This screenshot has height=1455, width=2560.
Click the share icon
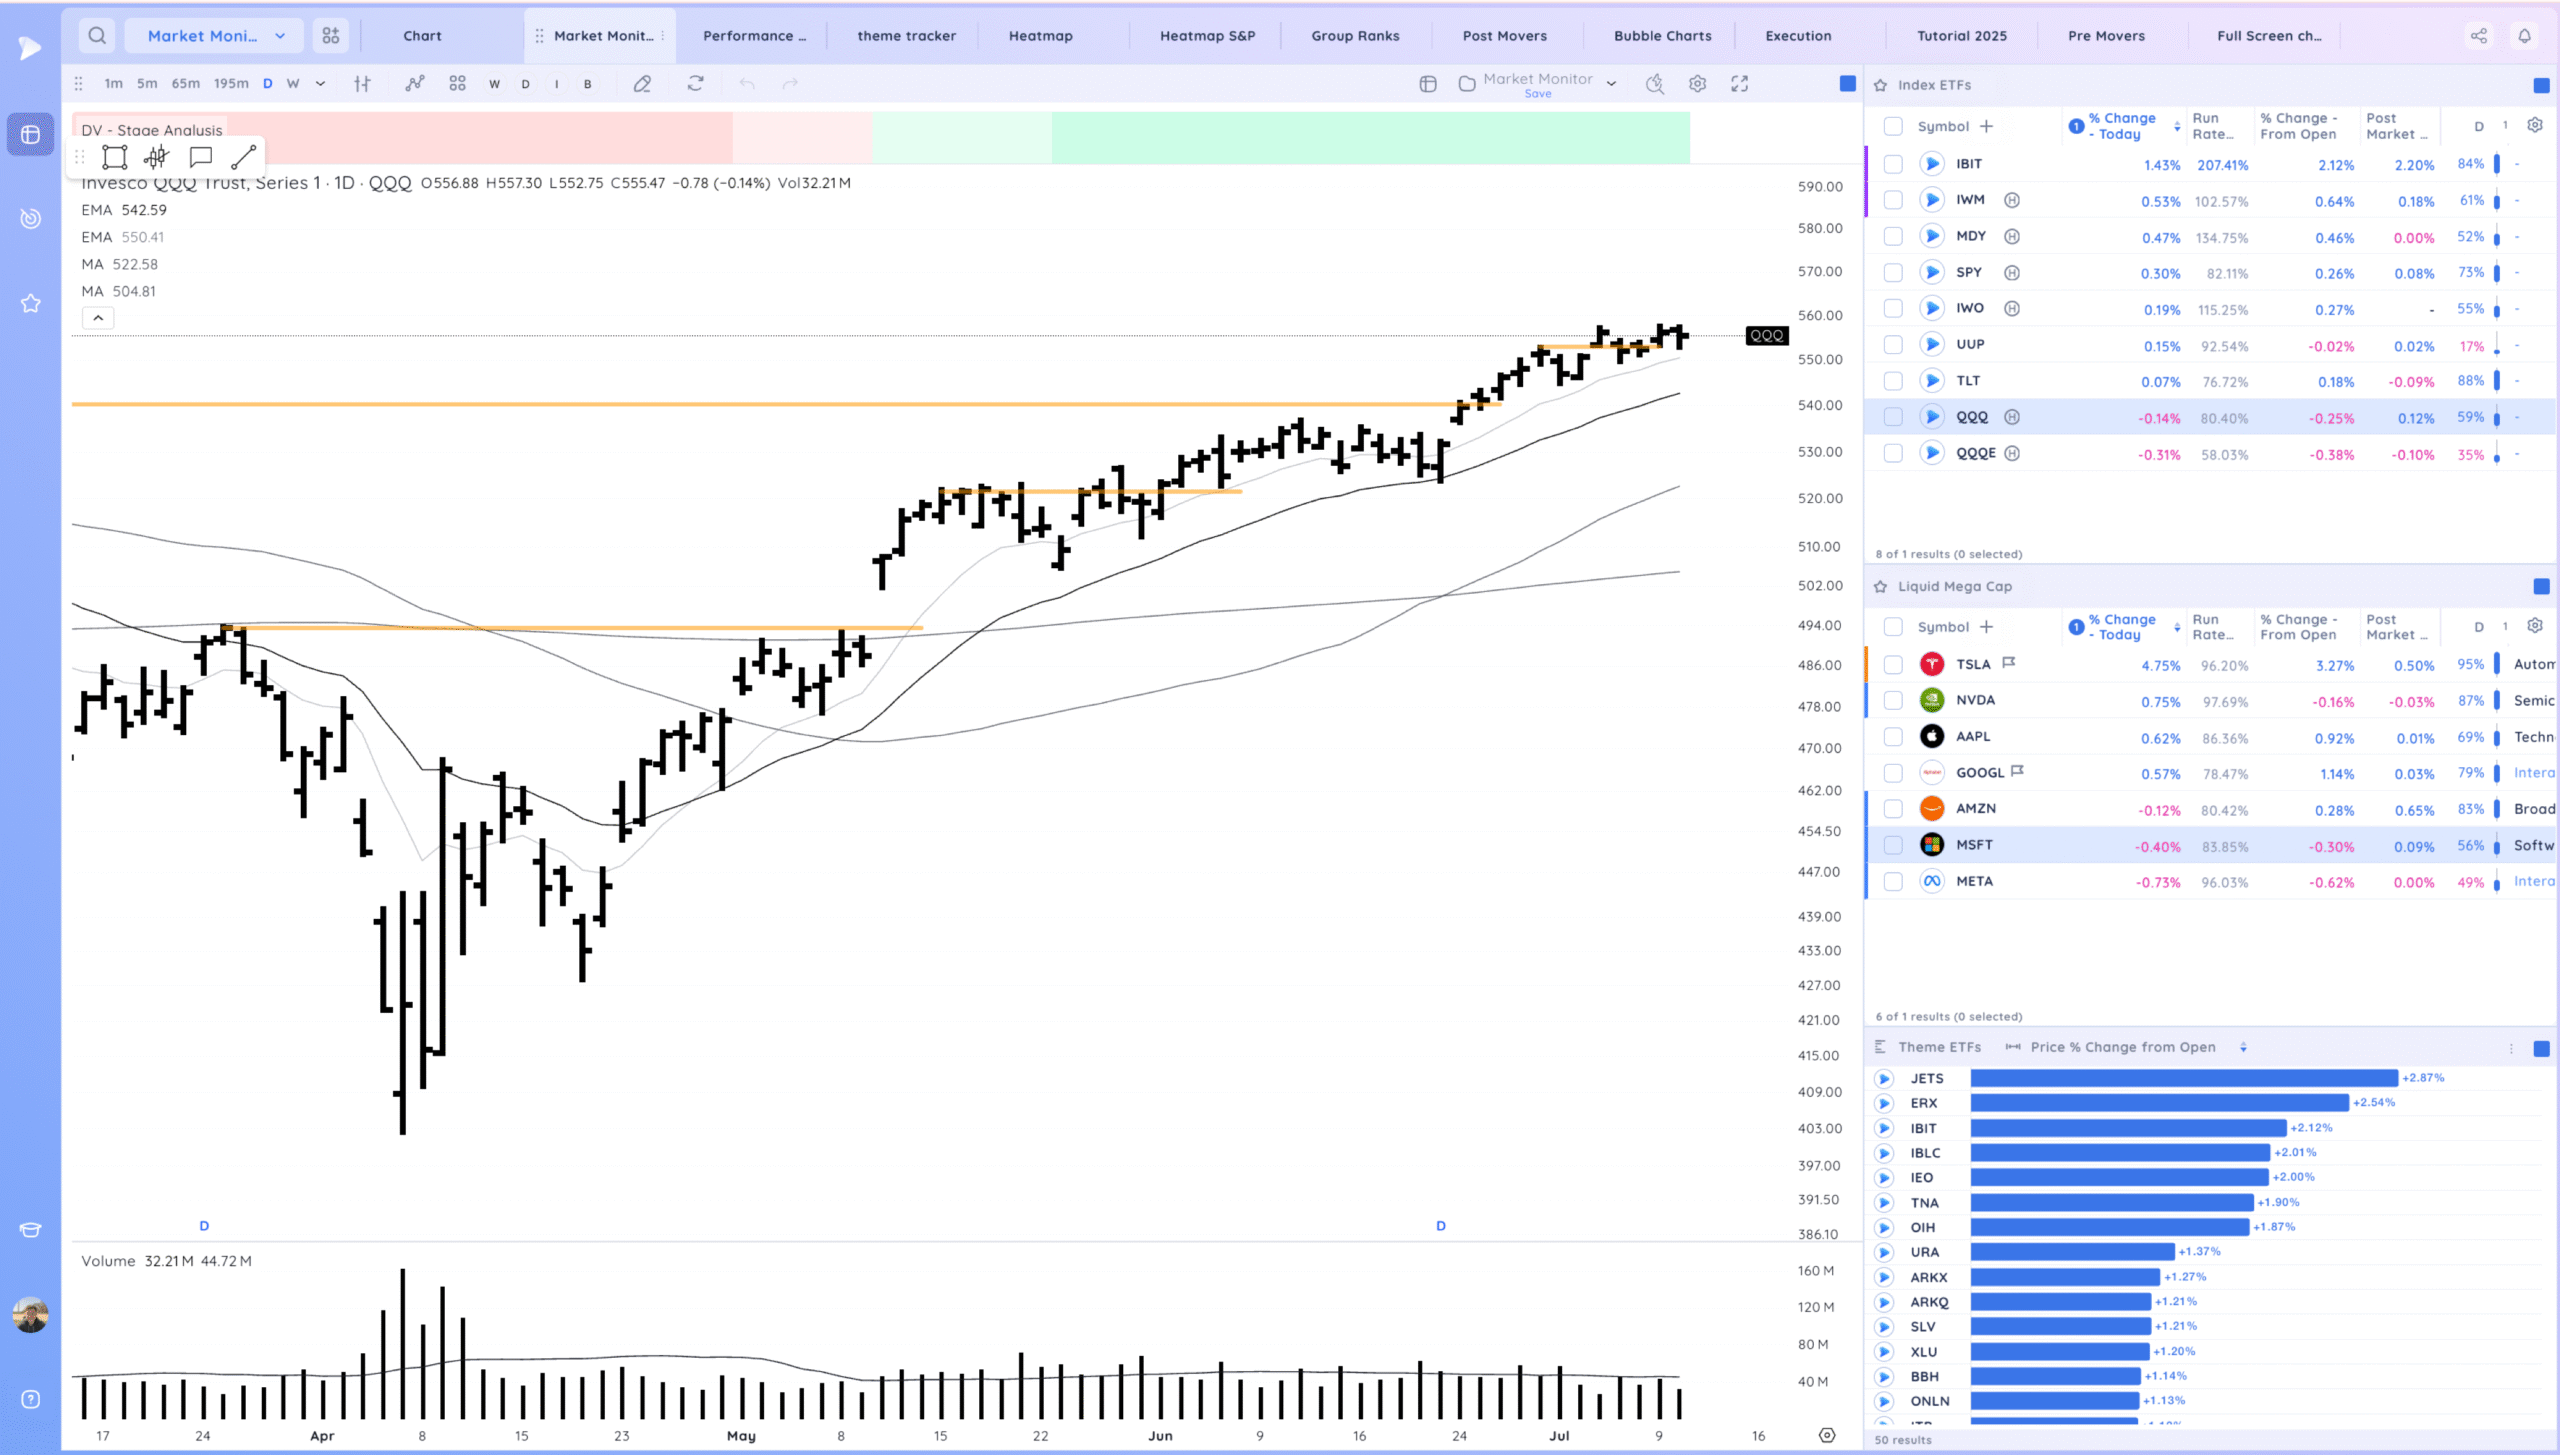coord(2479,36)
